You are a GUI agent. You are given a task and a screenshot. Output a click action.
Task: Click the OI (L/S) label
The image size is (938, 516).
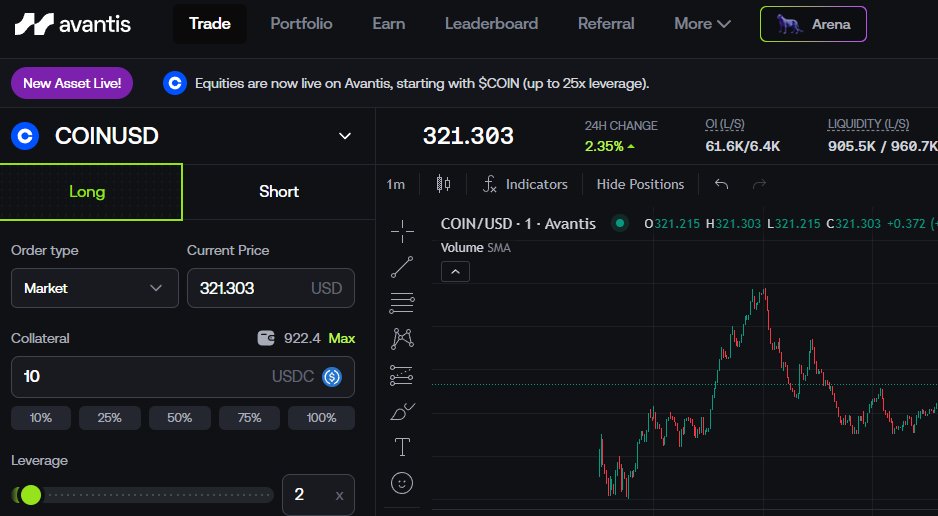click(x=724, y=124)
